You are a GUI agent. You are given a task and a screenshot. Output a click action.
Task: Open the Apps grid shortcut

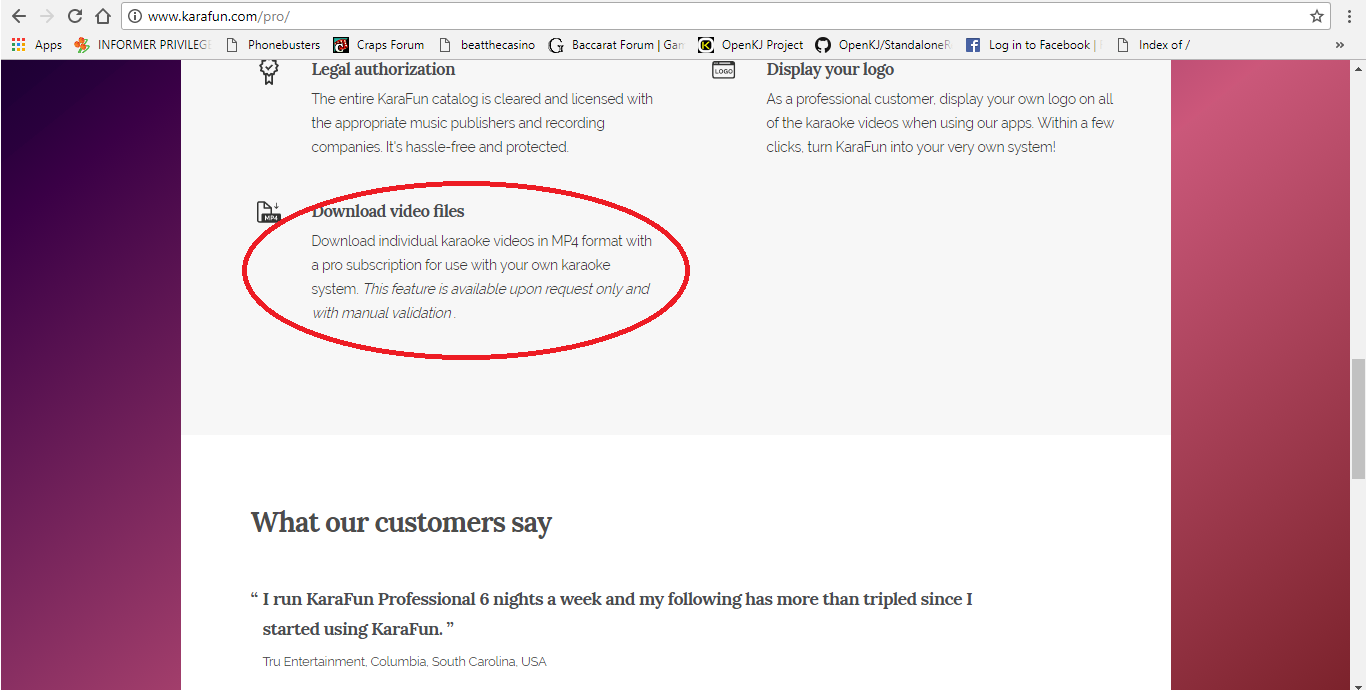pyautogui.click(x=36, y=45)
